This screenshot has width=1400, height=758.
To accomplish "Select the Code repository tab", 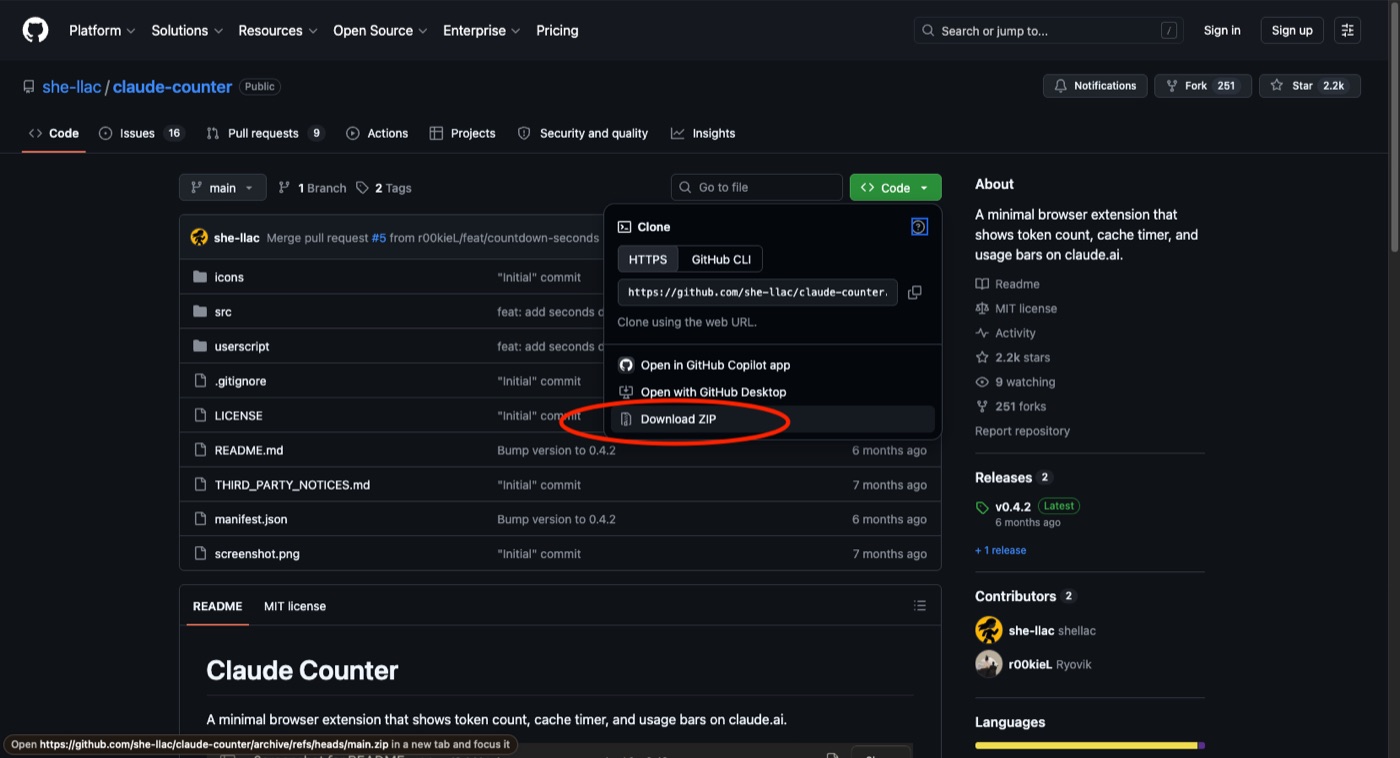I will click(54, 133).
